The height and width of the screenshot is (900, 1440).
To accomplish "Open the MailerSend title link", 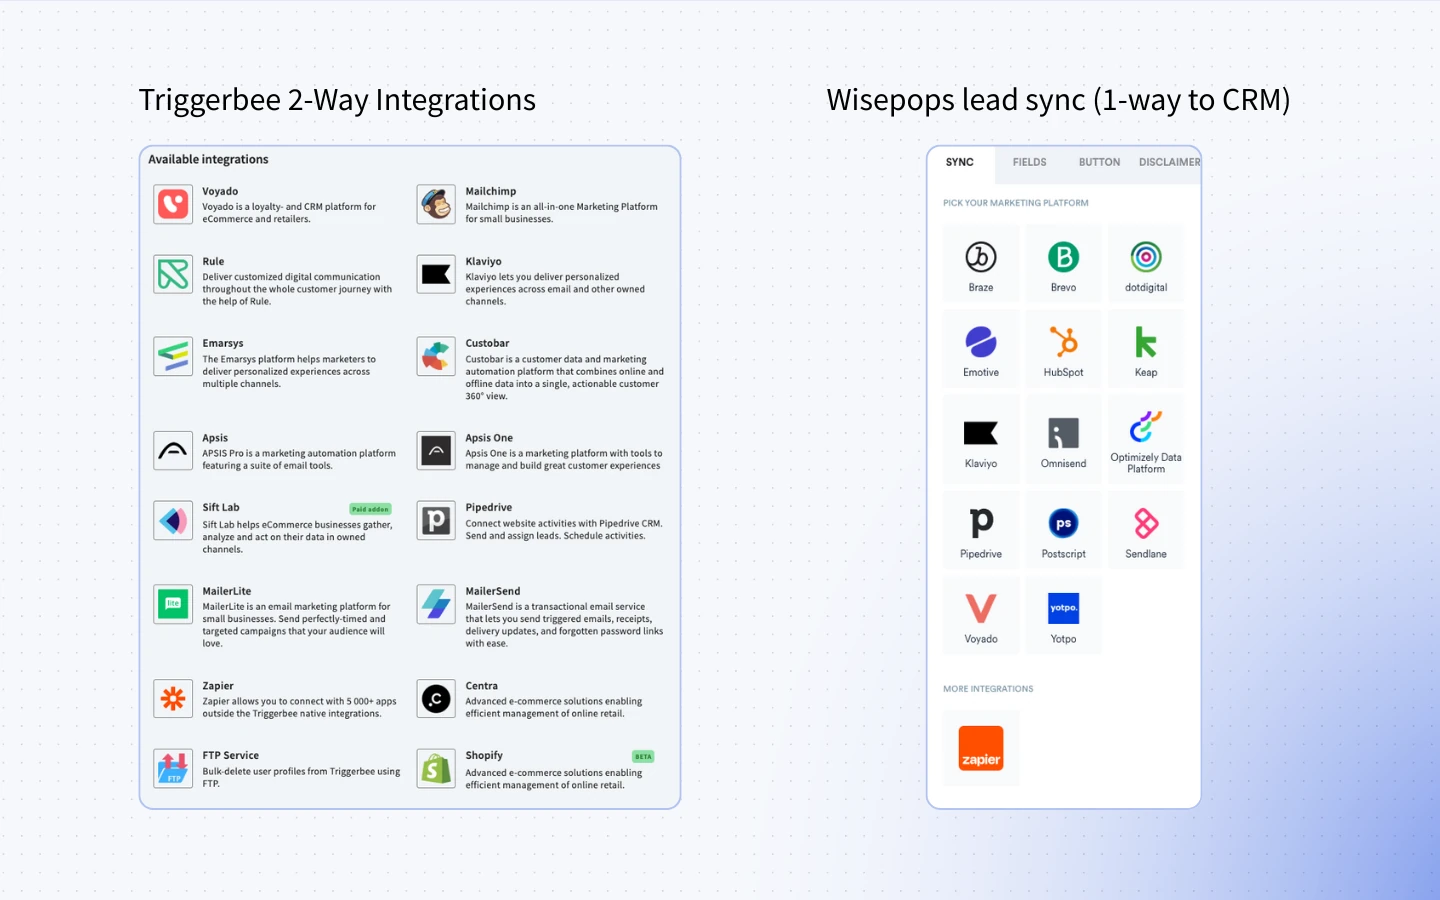I will 493,591.
